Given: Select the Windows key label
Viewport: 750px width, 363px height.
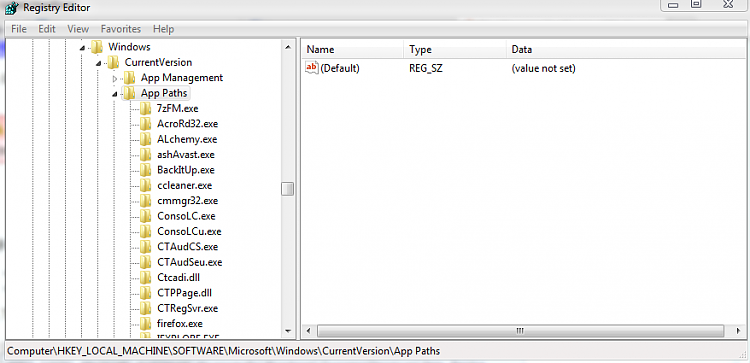Looking at the screenshot, I should 129,47.
